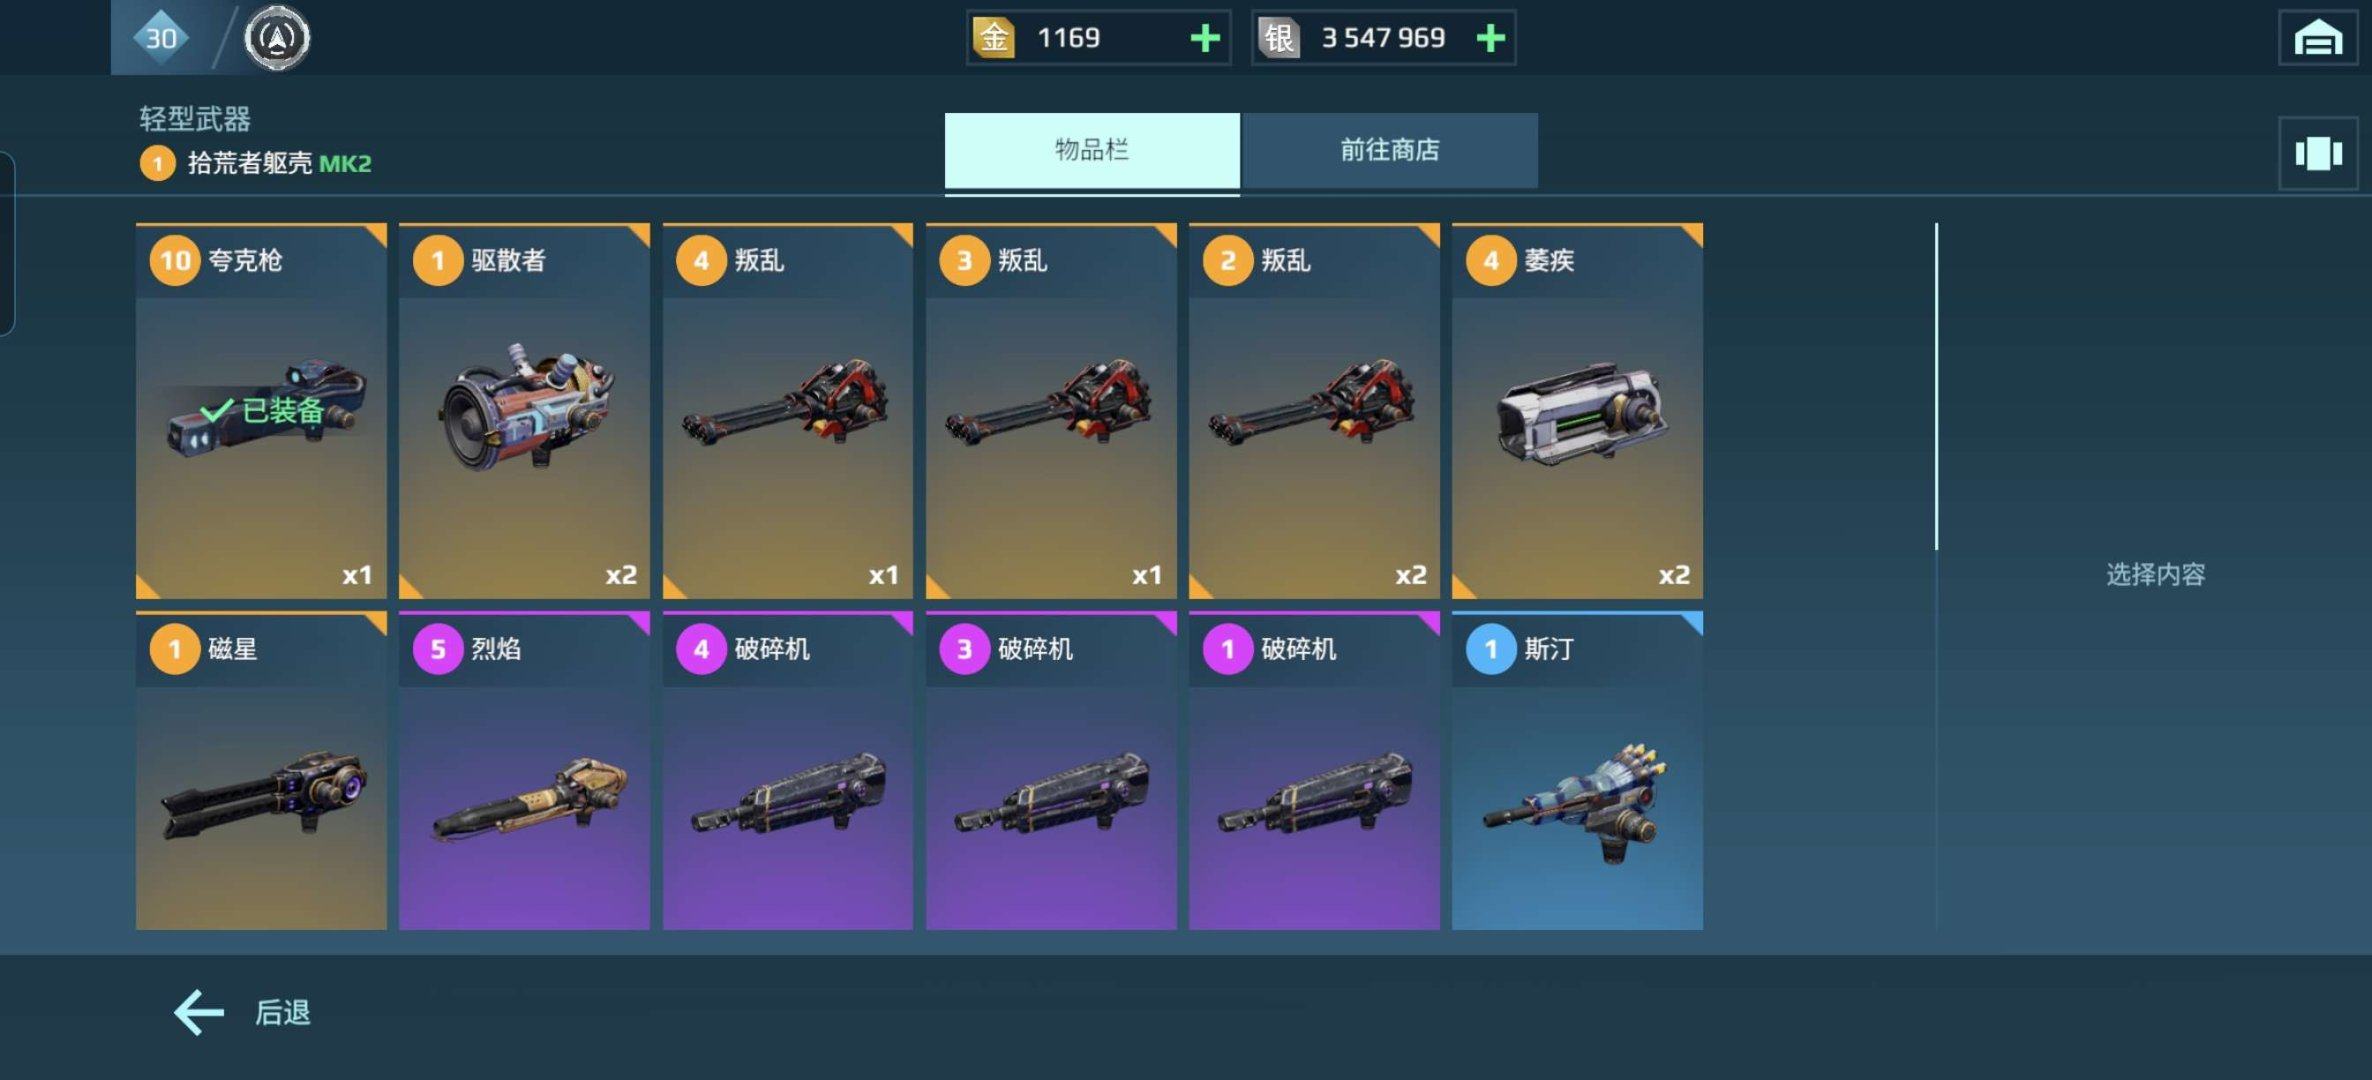Add gold with the plus icon

coord(1205,38)
